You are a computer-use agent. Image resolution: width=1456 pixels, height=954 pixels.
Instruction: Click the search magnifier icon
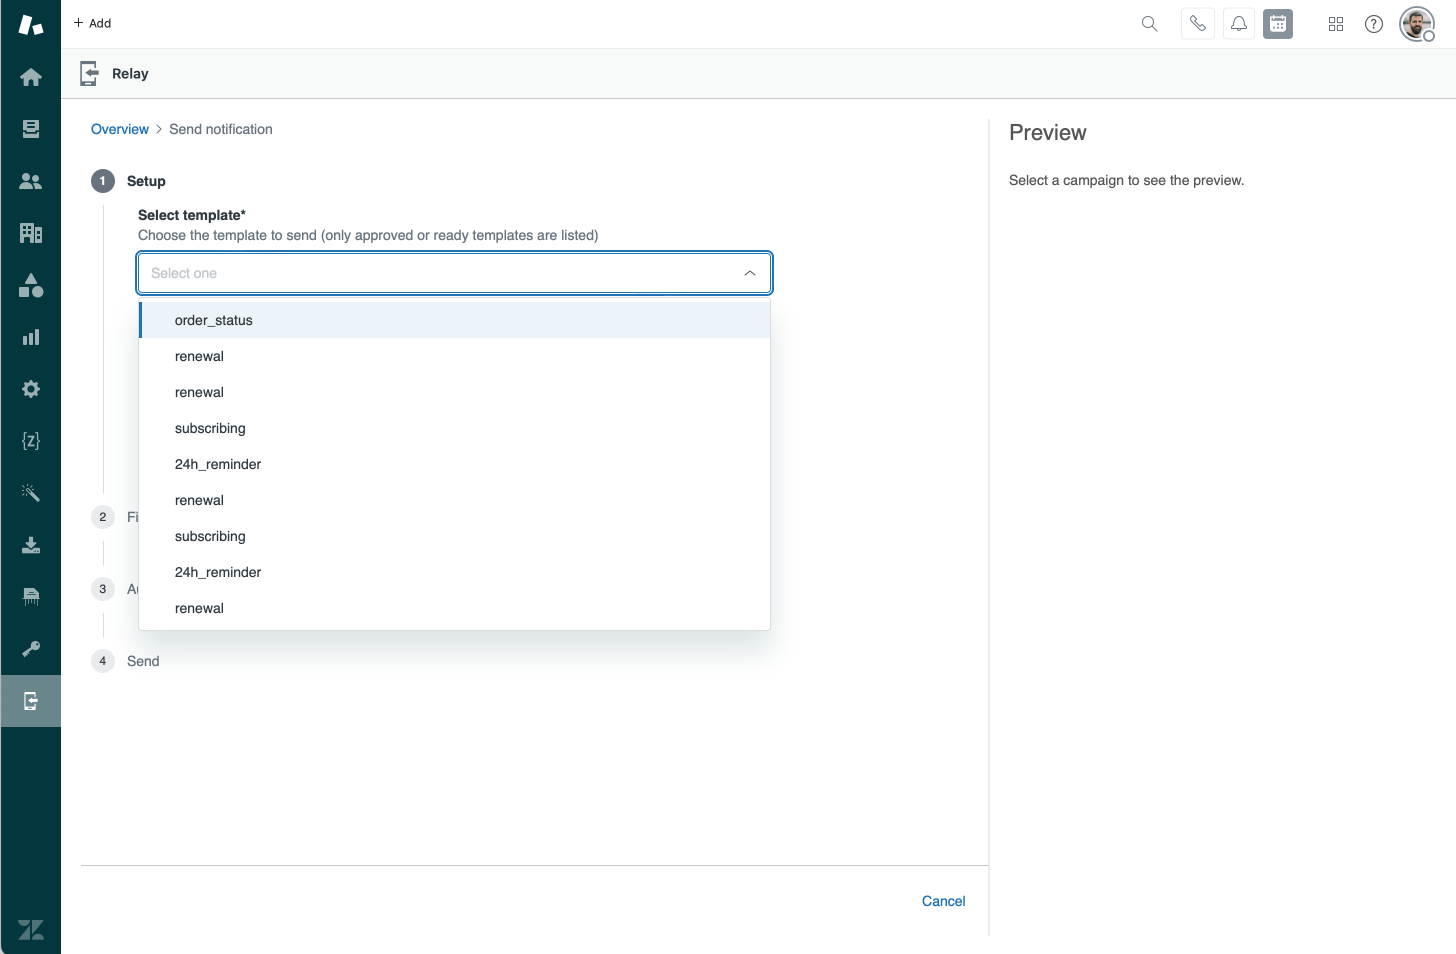(x=1150, y=24)
